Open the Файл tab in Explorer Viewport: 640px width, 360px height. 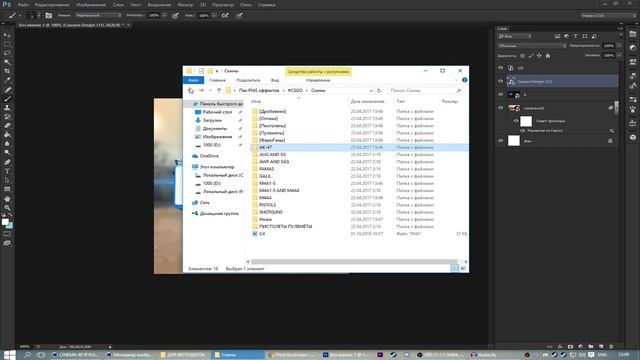[x=193, y=80]
